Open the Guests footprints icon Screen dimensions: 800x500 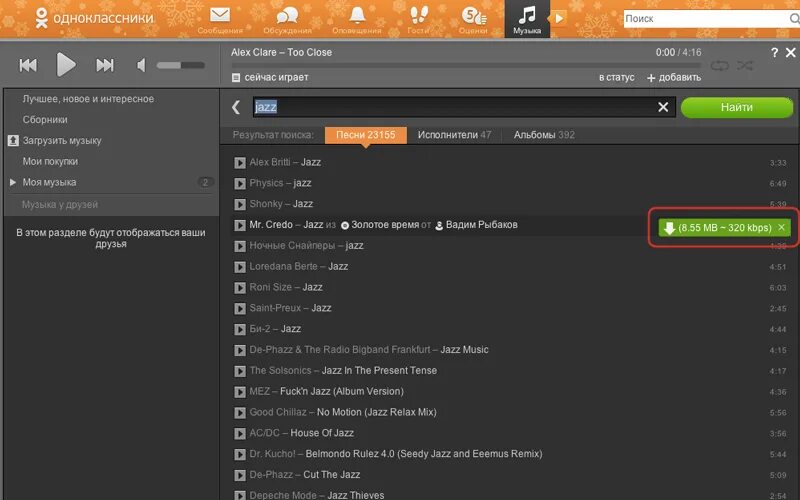[x=418, y=15]
